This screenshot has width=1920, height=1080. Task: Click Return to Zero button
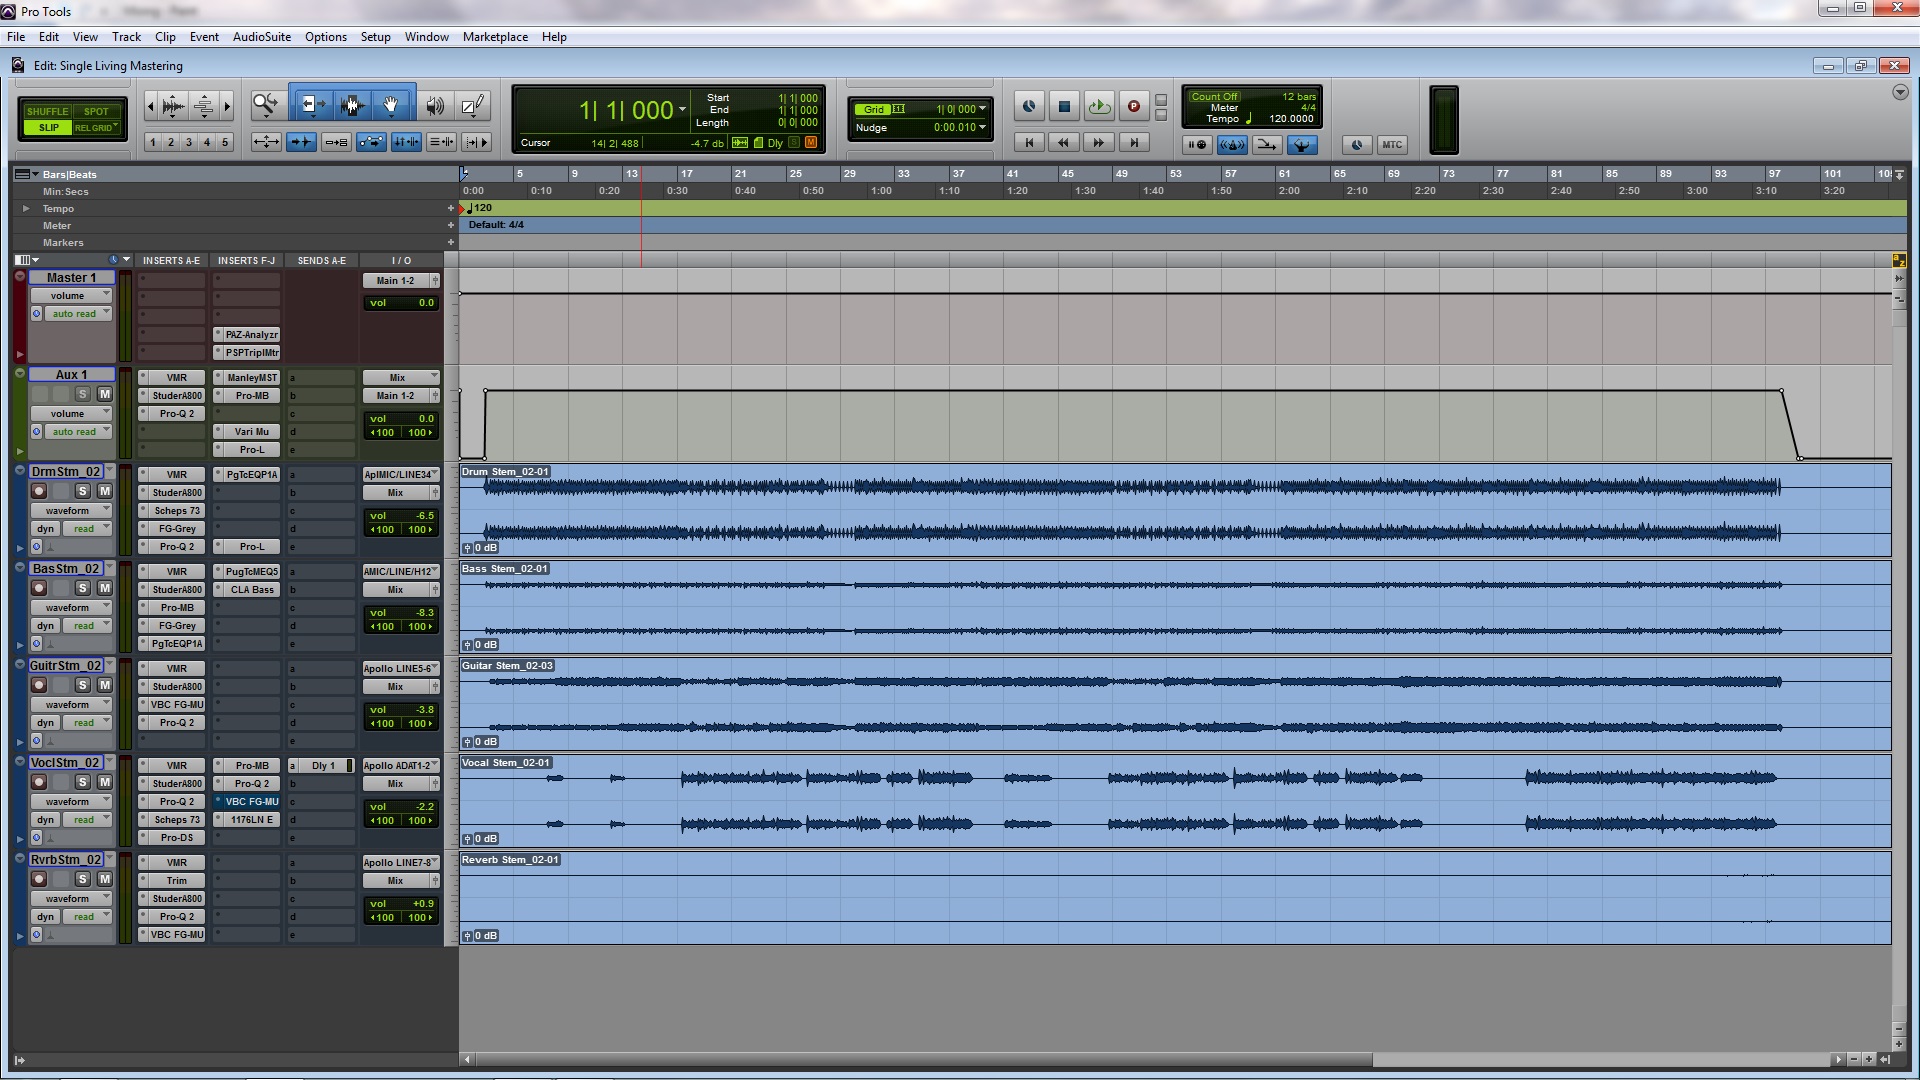pyautogui.click(x=1029, y=143)
